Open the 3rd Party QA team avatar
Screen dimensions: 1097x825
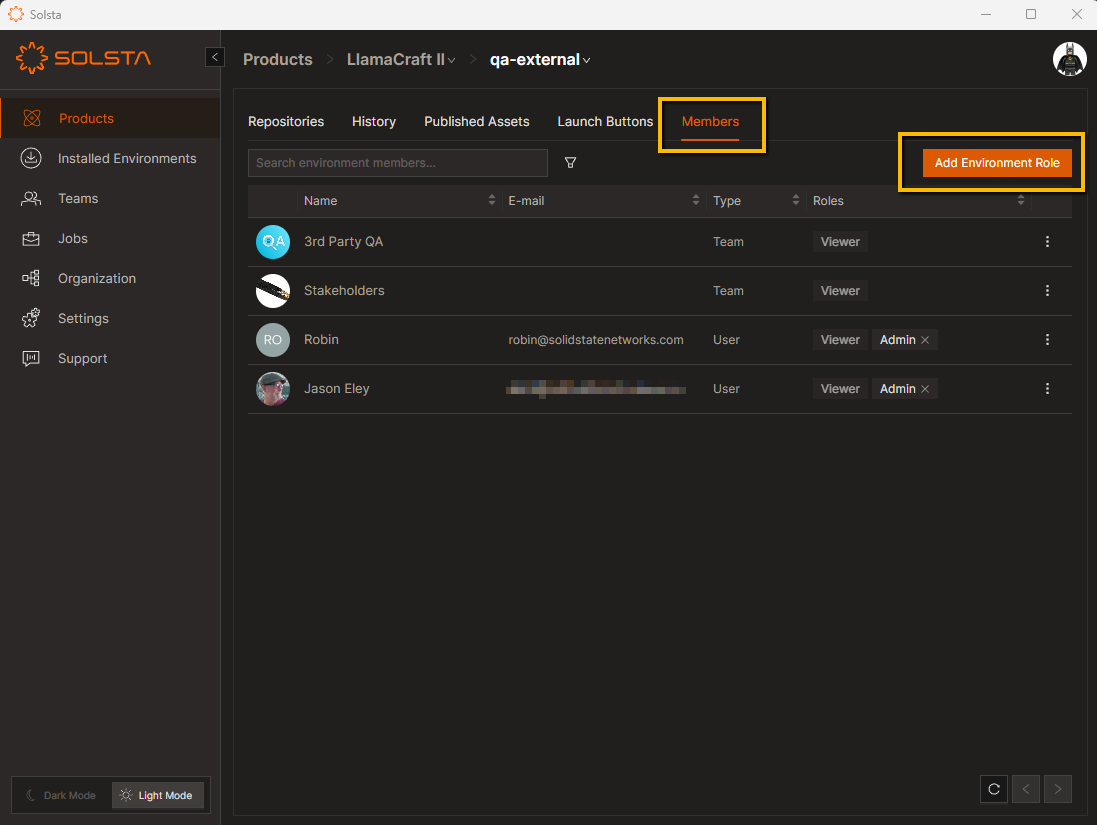pyautogui.click(x=273, y=242)
